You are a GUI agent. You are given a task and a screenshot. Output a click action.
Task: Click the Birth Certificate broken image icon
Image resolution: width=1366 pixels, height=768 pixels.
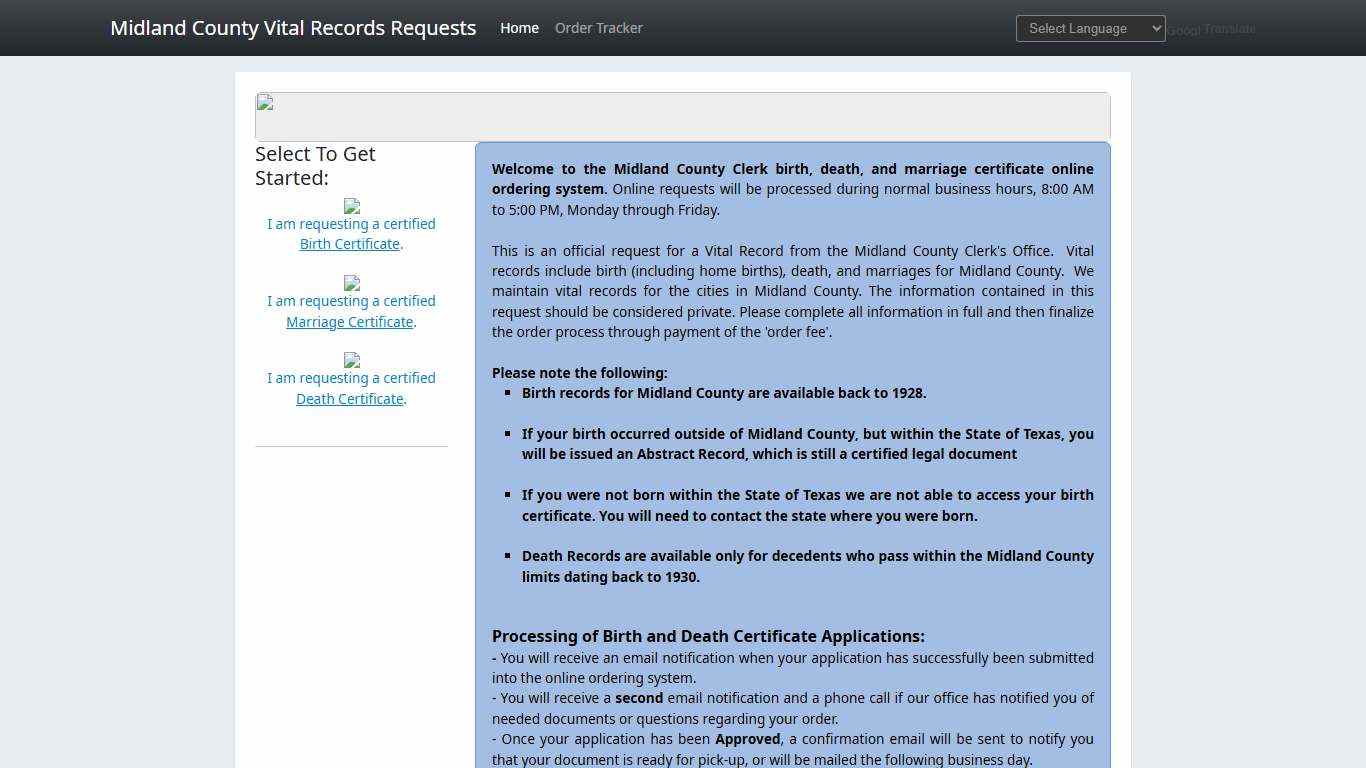[351, 208]
